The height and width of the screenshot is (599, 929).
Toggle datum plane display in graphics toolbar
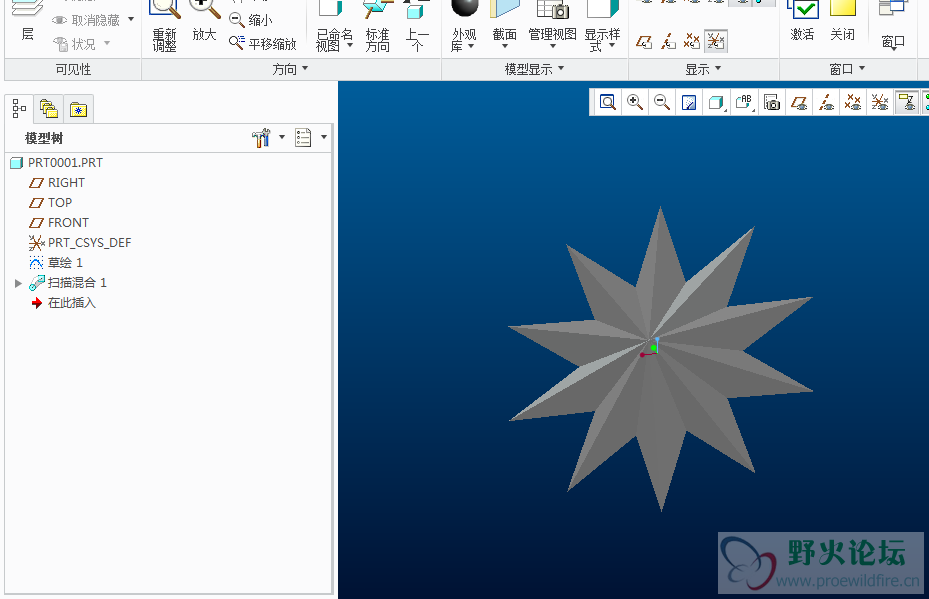(799, 102)
